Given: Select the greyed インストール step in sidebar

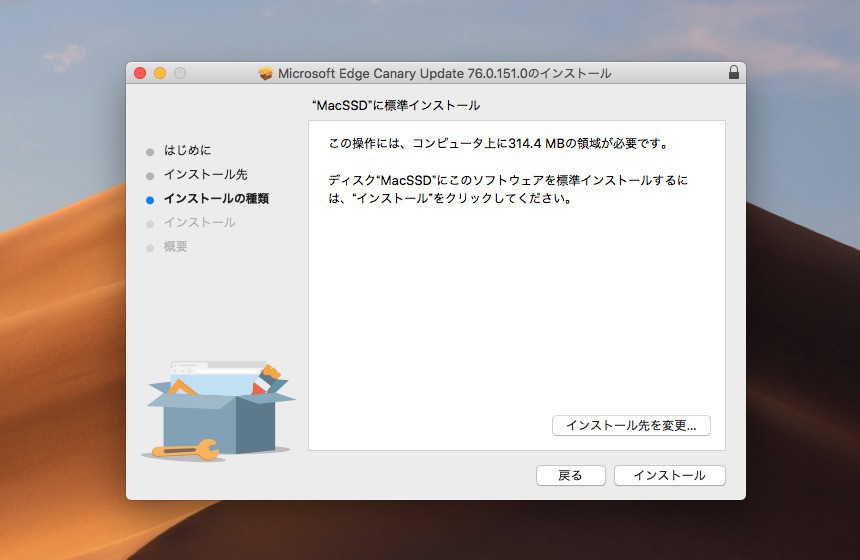Looking at the screenshot, I should [x=200, y=223].
